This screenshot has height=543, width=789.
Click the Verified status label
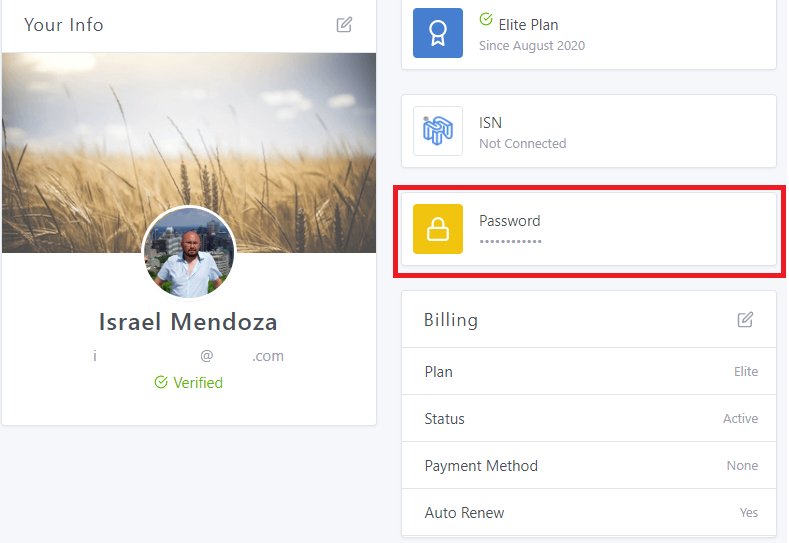[197, 383]
